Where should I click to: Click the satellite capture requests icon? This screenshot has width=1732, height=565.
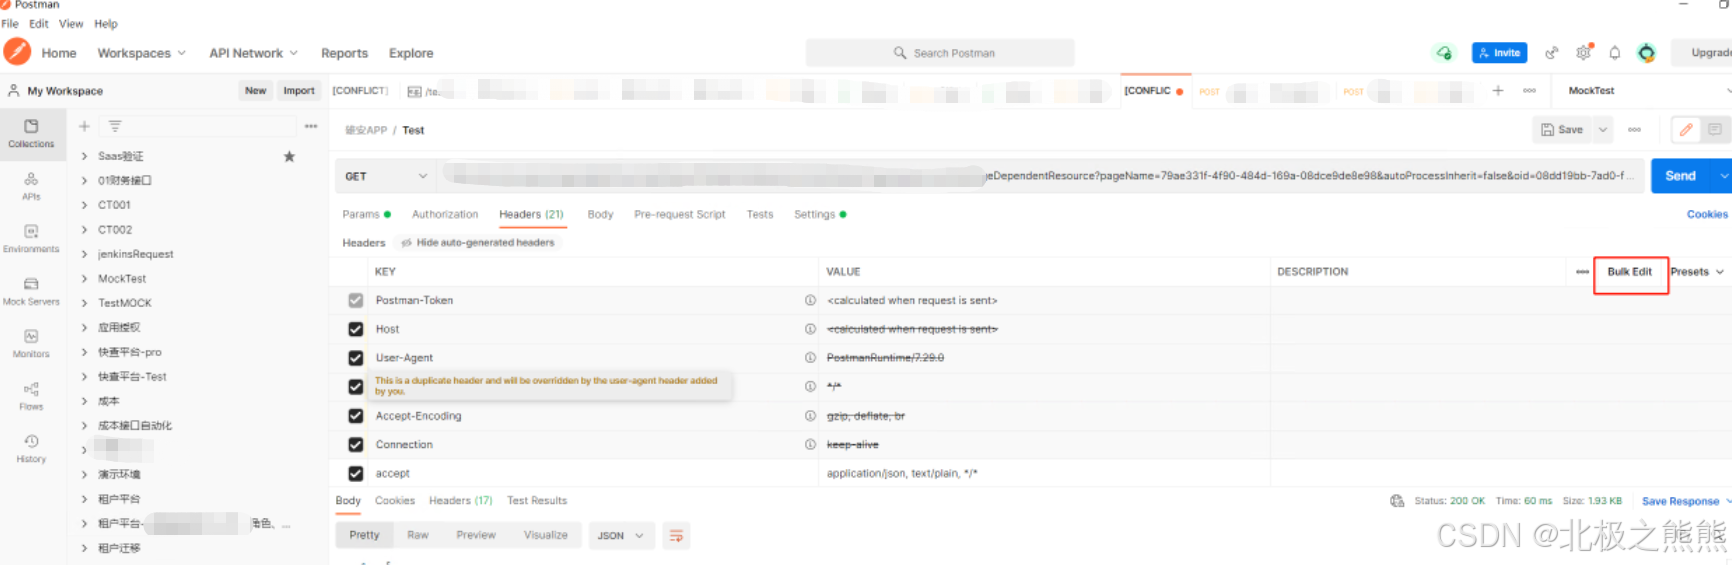tap(1551, 53)
